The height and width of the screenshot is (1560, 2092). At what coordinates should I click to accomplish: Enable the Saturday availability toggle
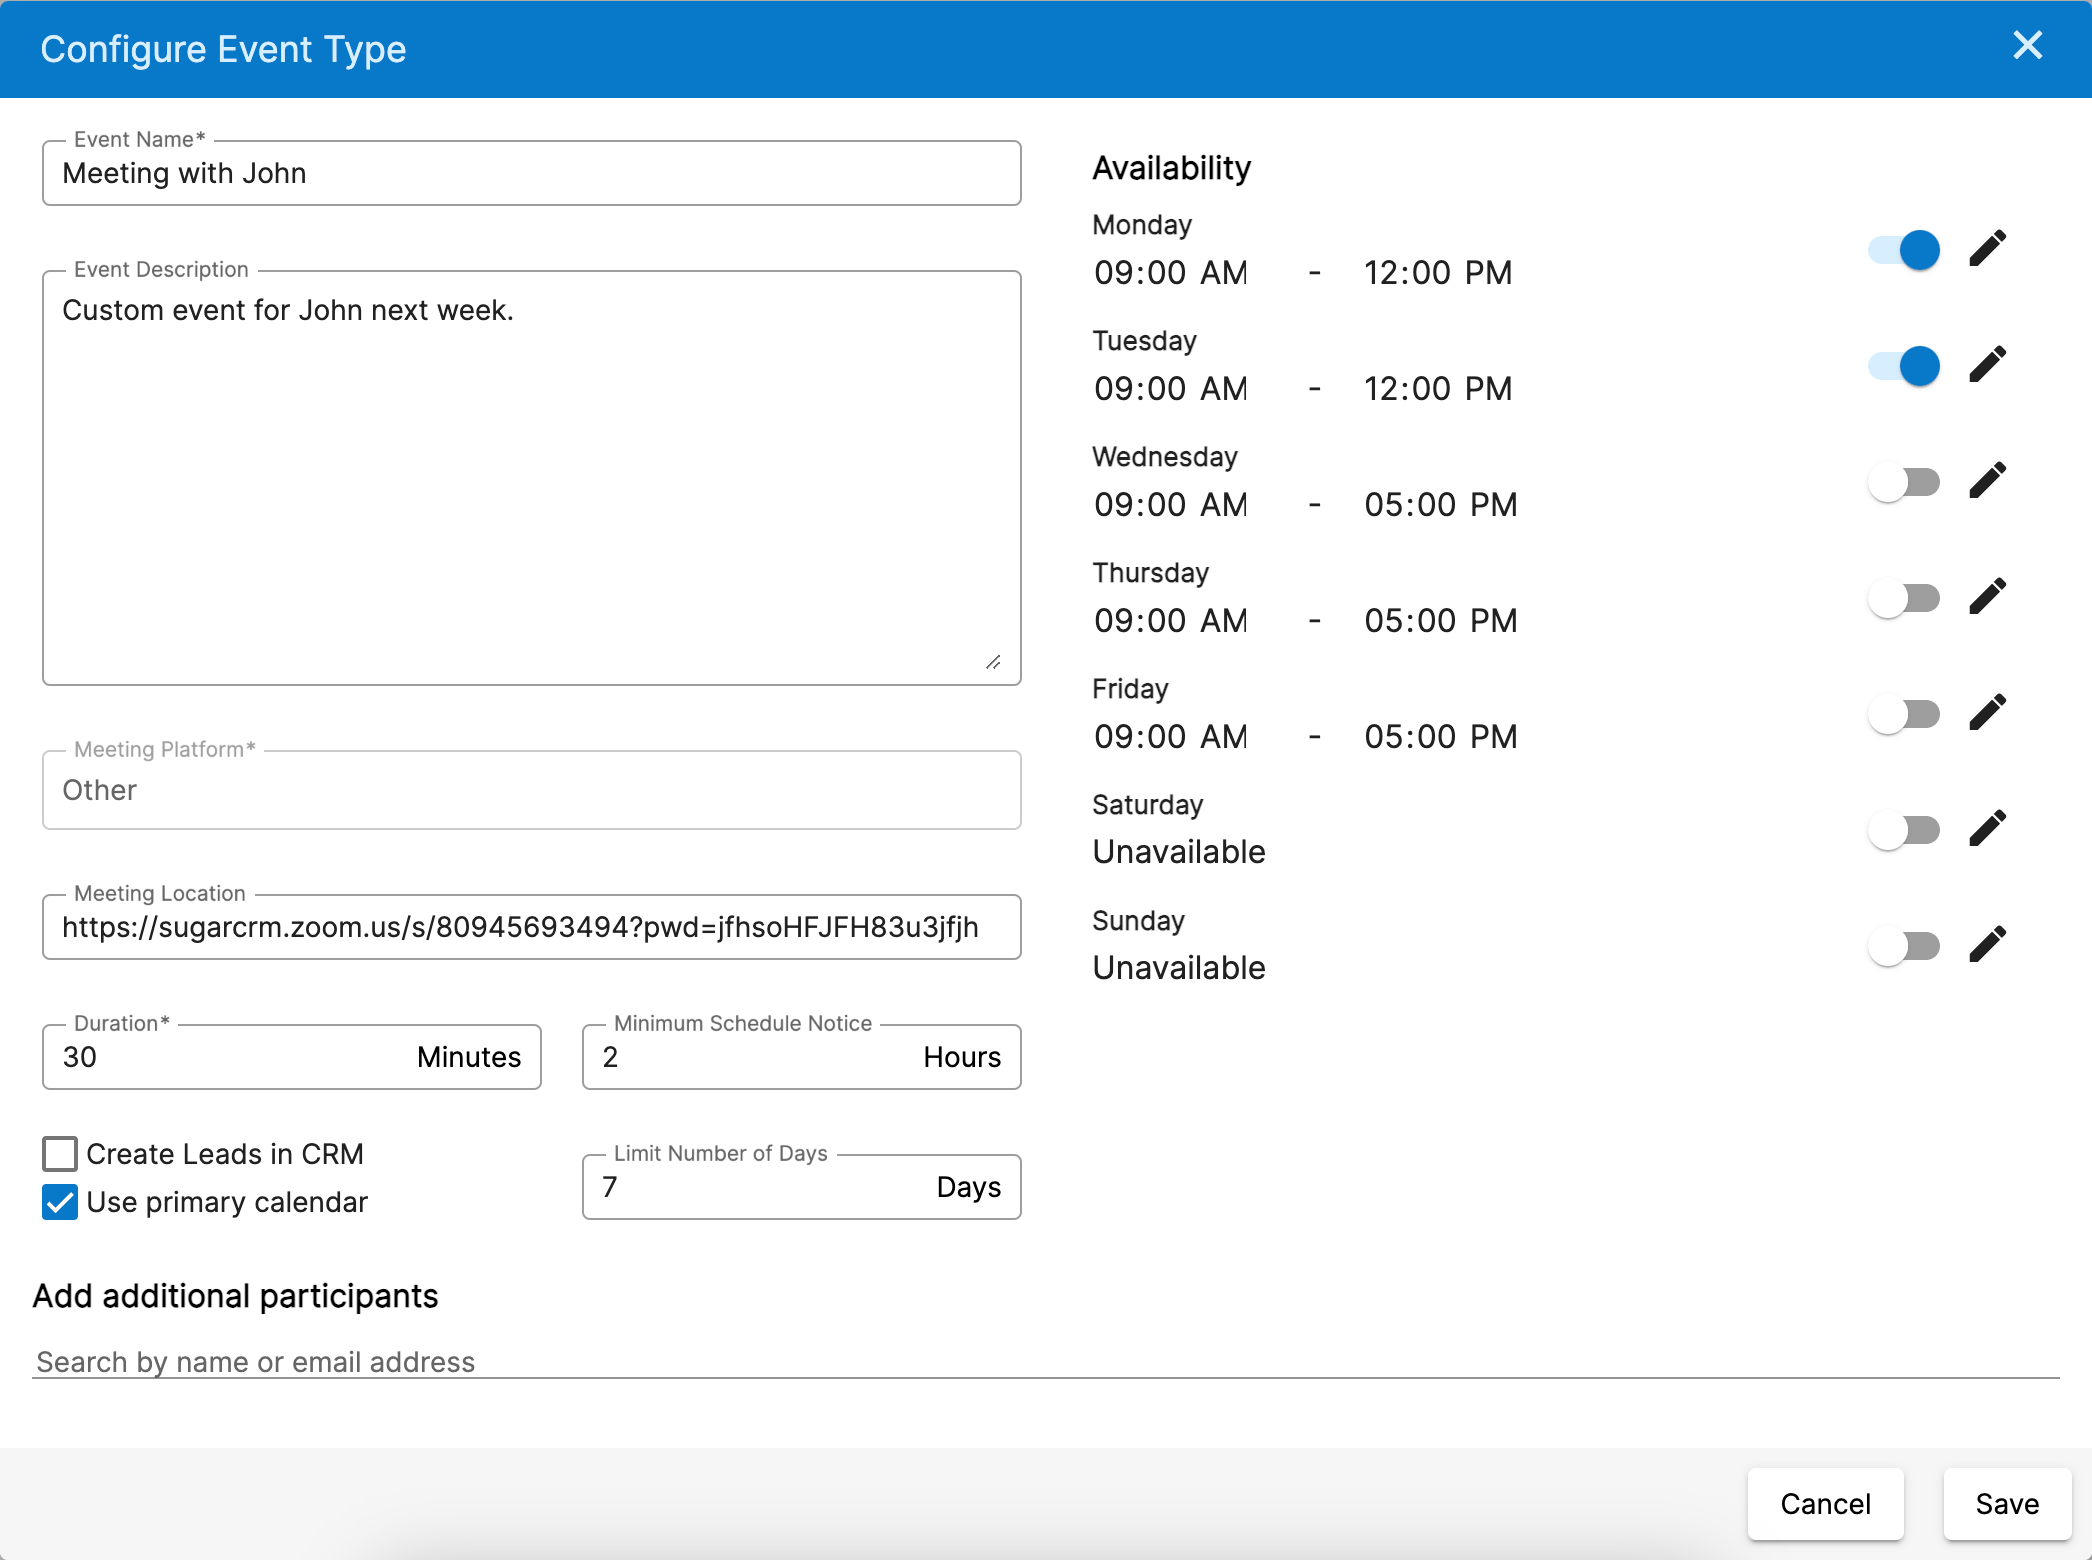pyautogui.click(x=1904, y=830)
